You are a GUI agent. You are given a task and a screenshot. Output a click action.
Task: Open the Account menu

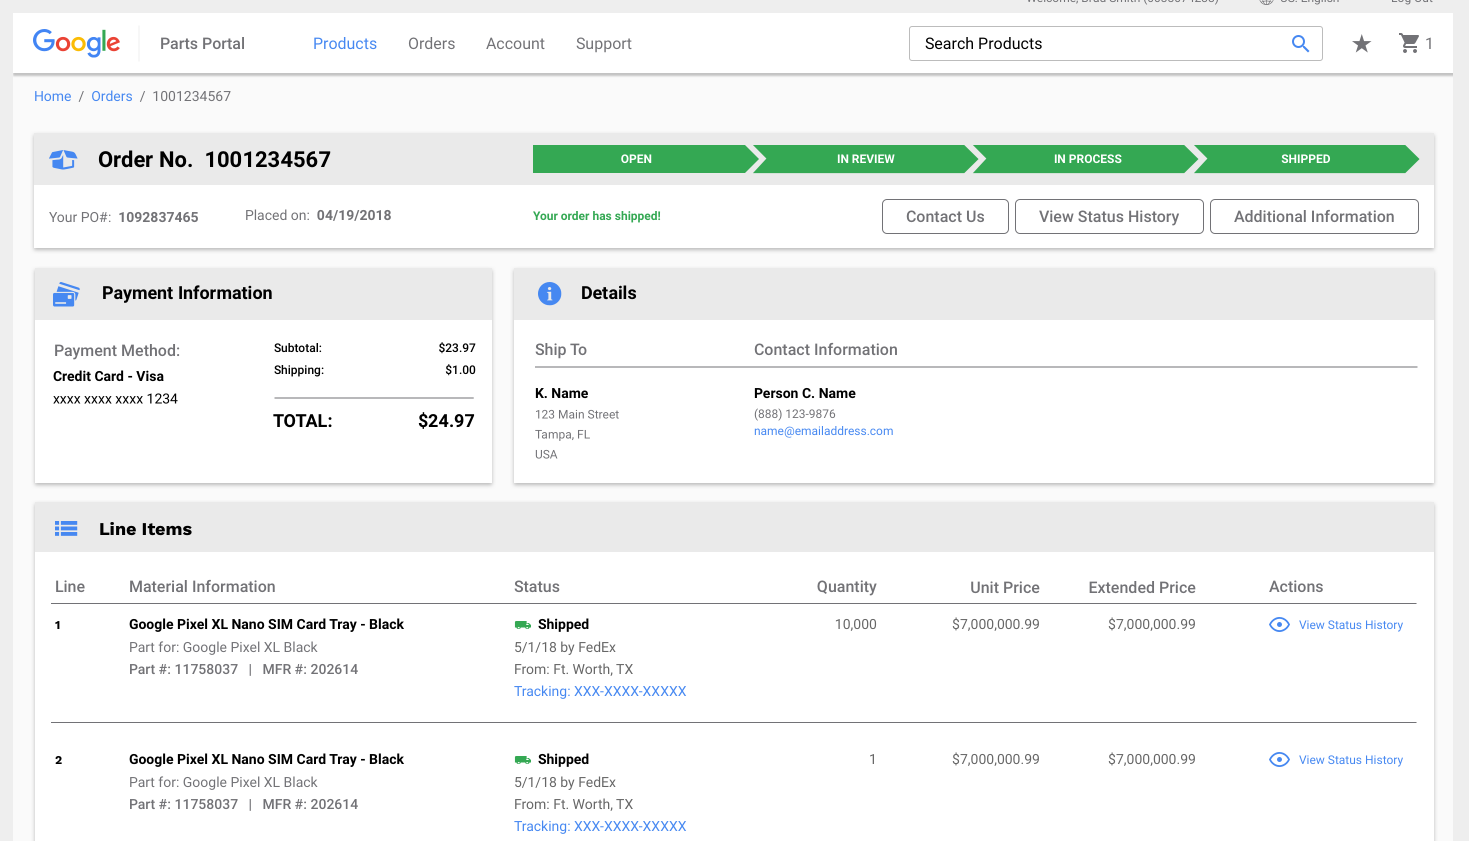pos(515,44)
